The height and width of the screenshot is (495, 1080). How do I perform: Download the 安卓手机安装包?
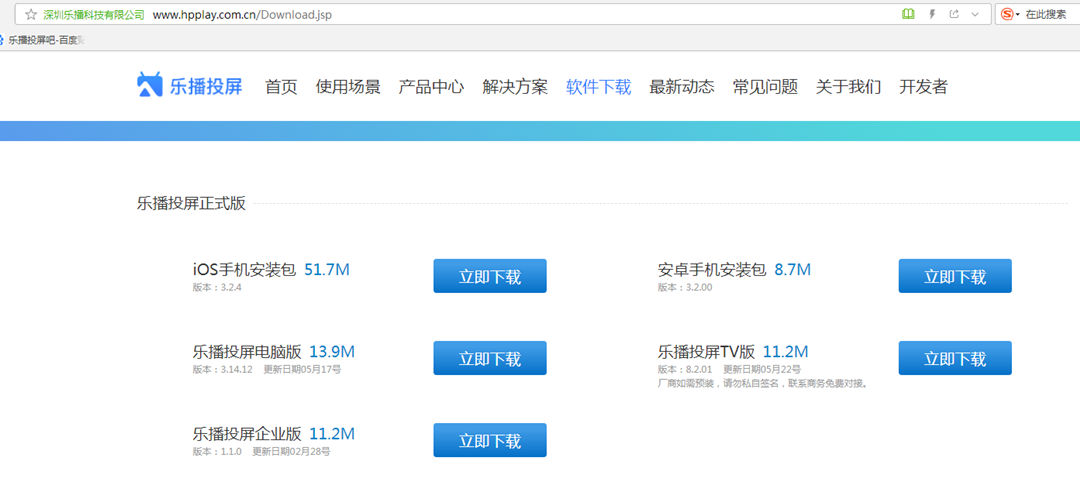click(x=955, y=276)
